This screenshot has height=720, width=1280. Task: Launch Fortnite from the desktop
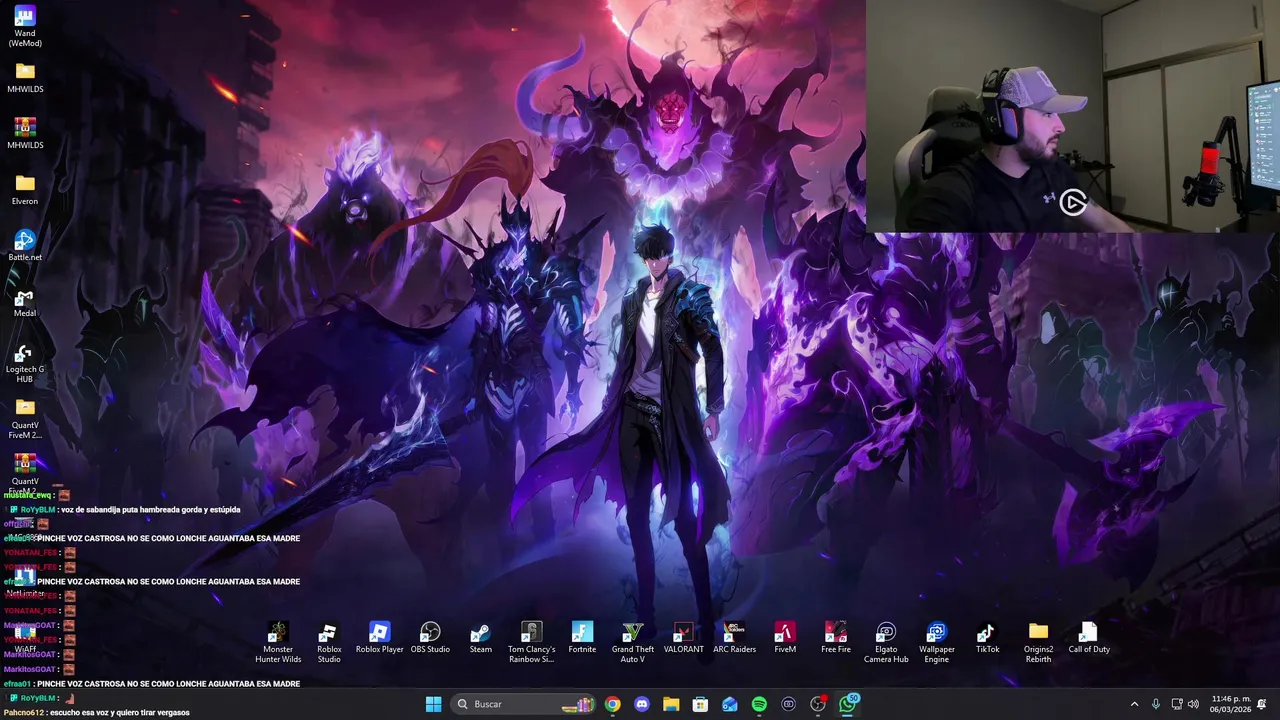pos(582,637)
